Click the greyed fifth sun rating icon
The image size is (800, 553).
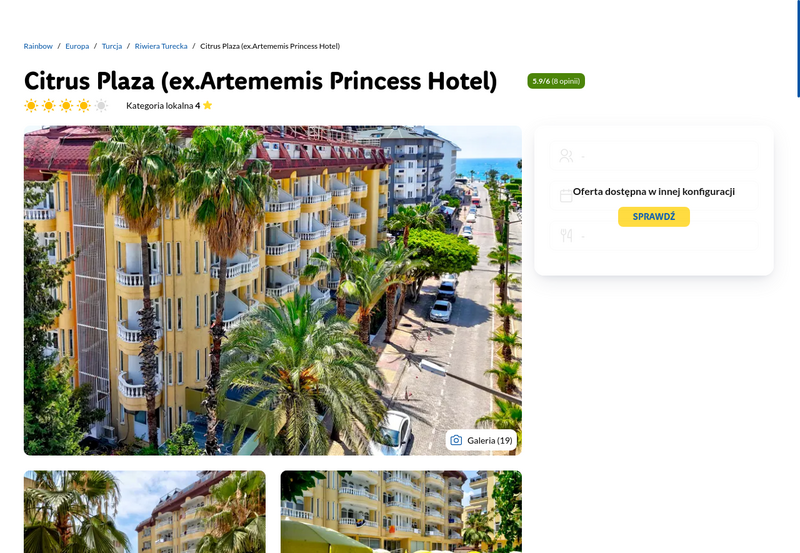tap(102, 106)
